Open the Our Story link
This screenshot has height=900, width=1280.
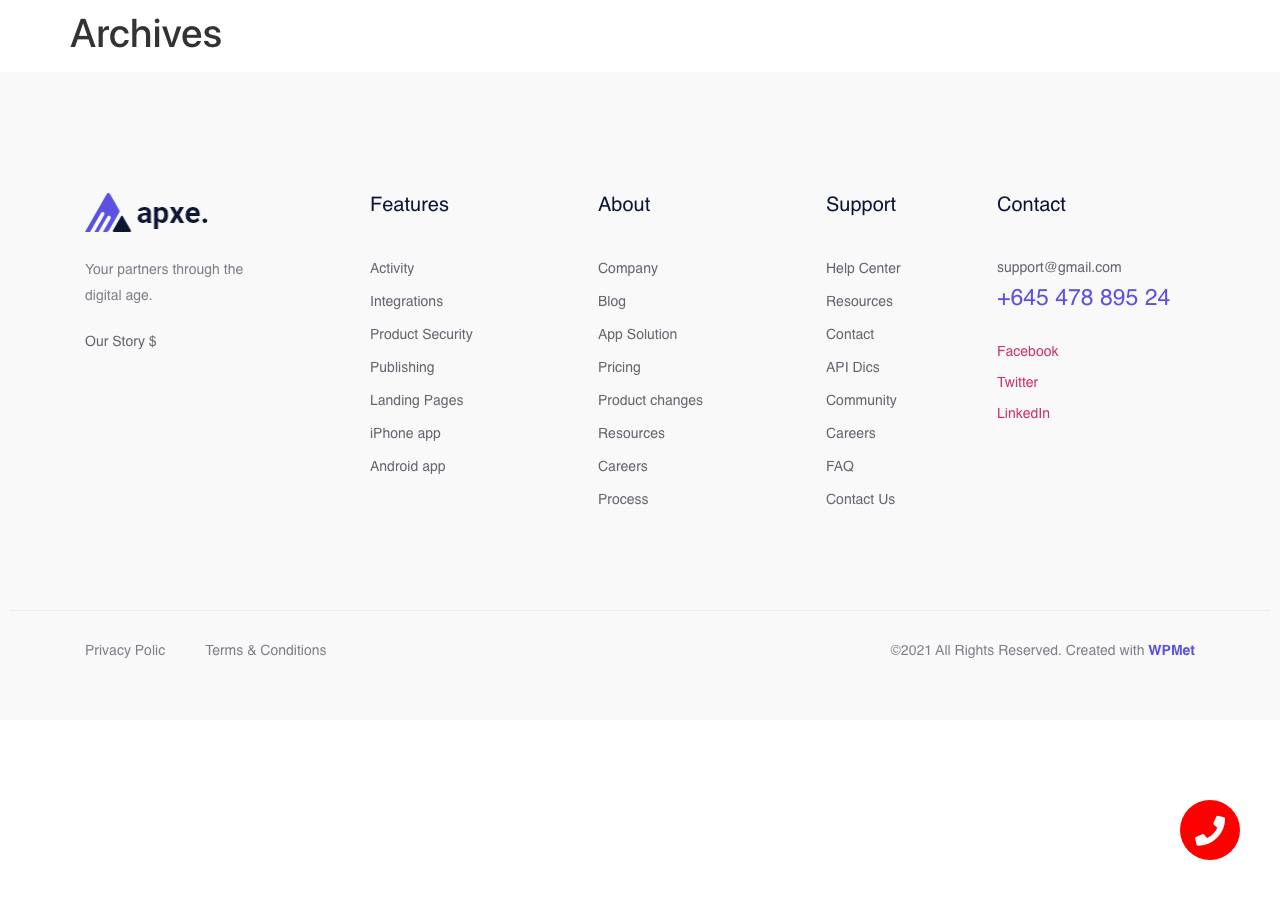[x=121, y=341]
